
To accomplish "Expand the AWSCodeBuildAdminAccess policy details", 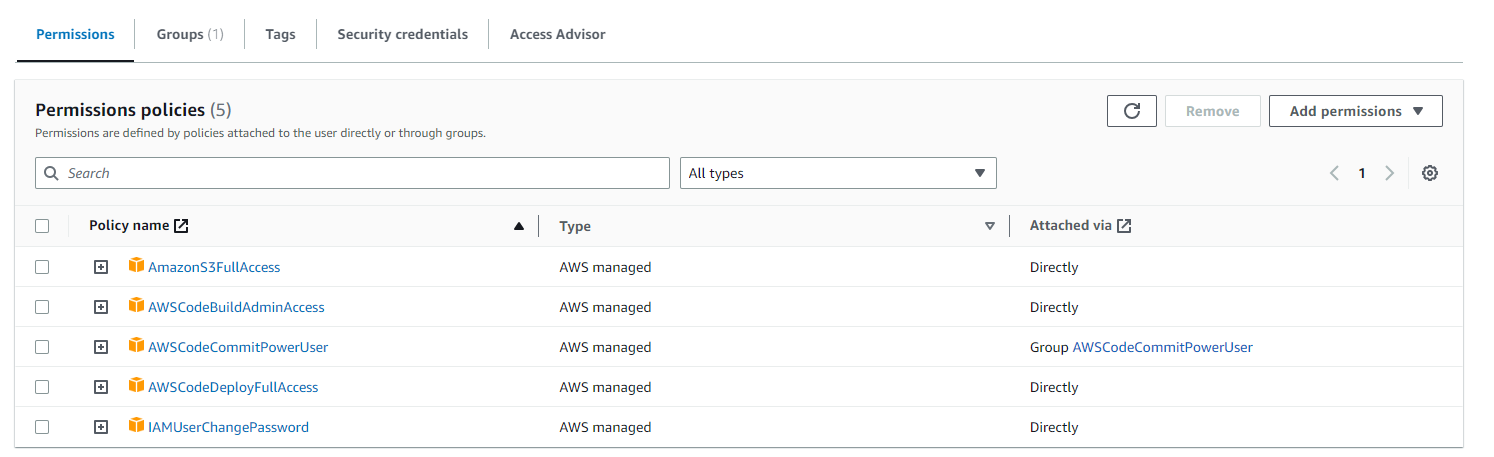I will [x=101, y=307].
